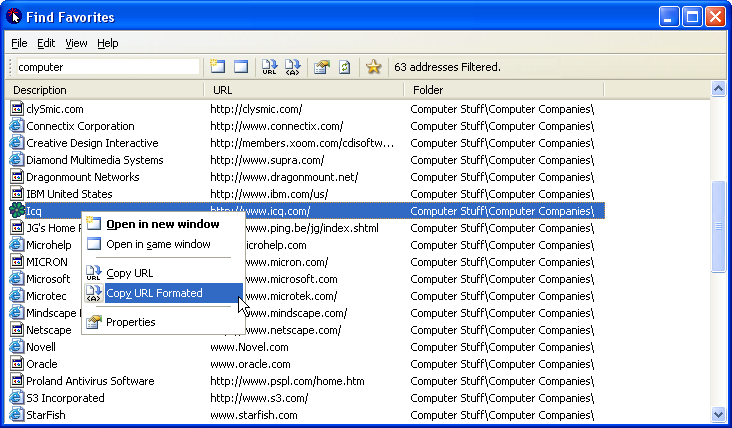Sort by the Description column header

tap(104, 90)
